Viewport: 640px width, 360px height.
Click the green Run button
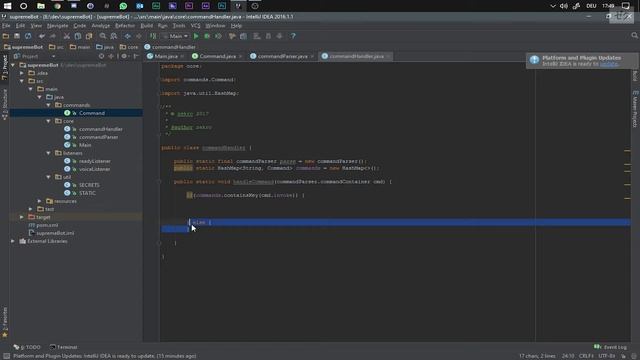point(196,36)
